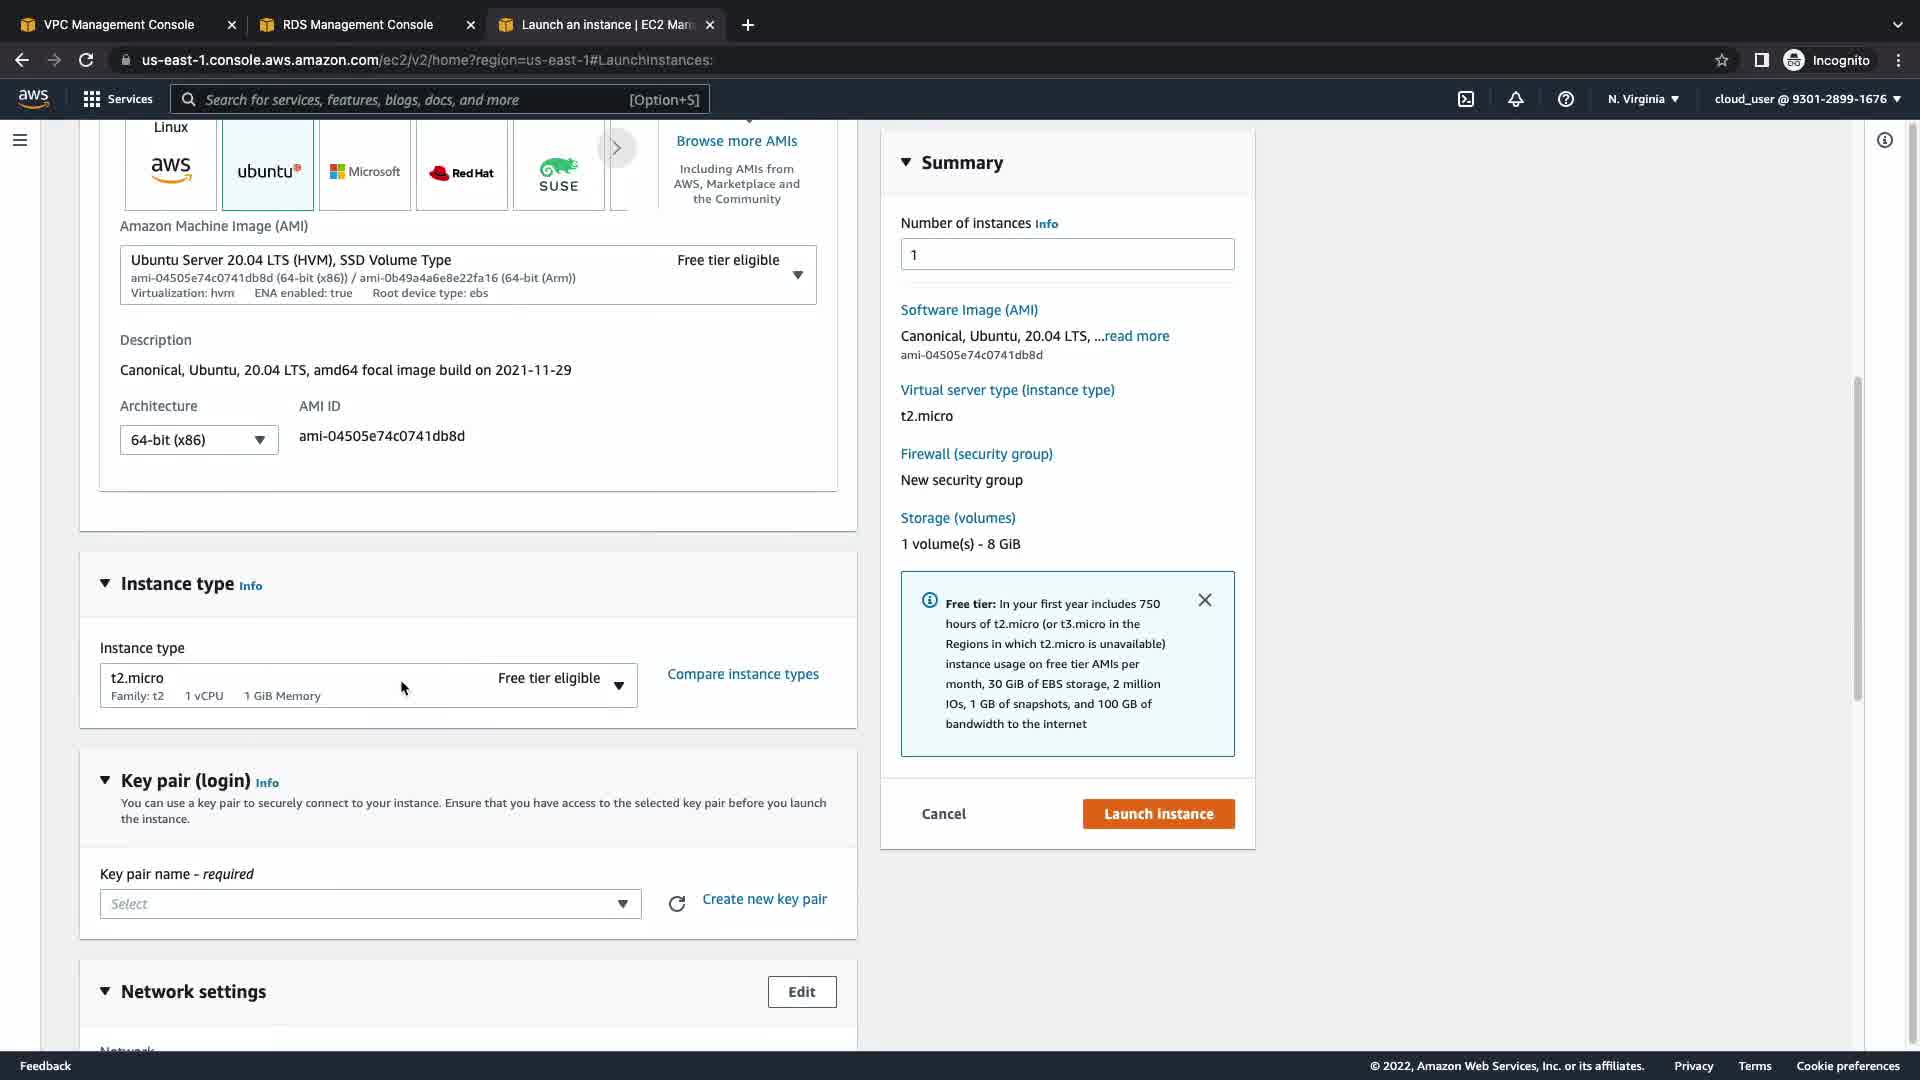Click the AWS support help icon
The width and height of the screenshot is (1920, 1080).
pos(1566,99)
